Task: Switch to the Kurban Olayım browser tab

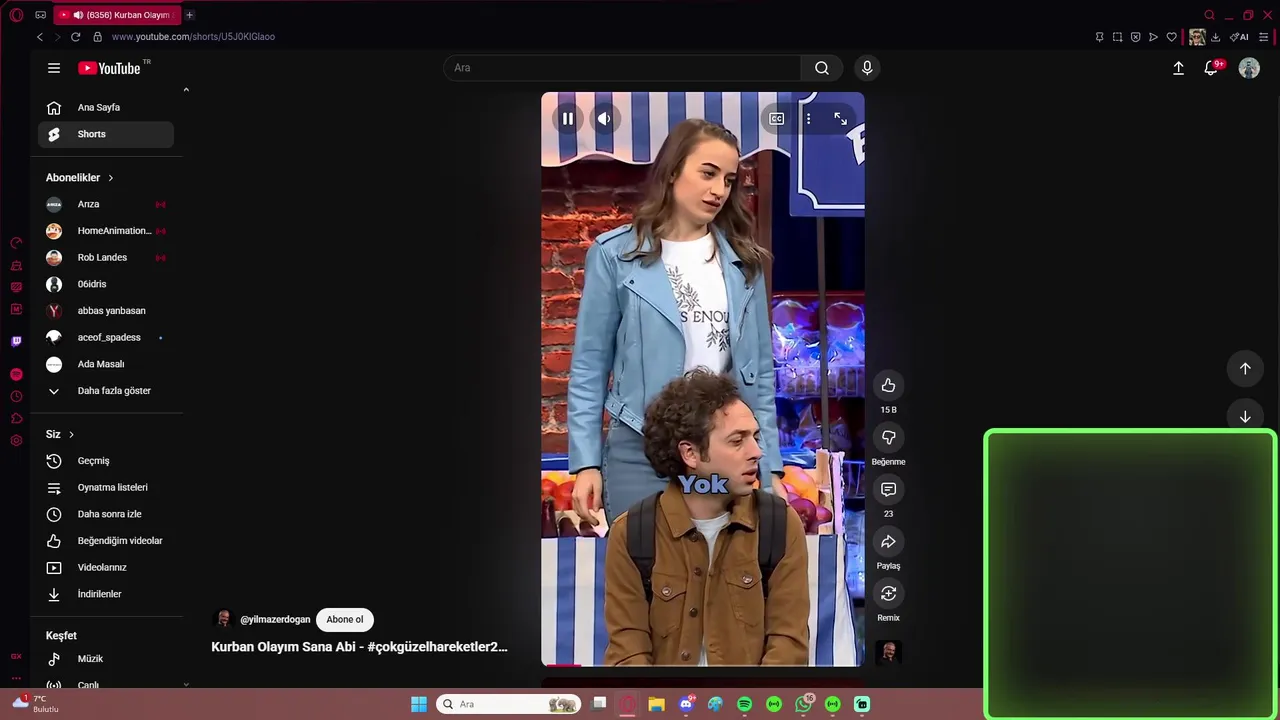Action: (x=118, y=15)
